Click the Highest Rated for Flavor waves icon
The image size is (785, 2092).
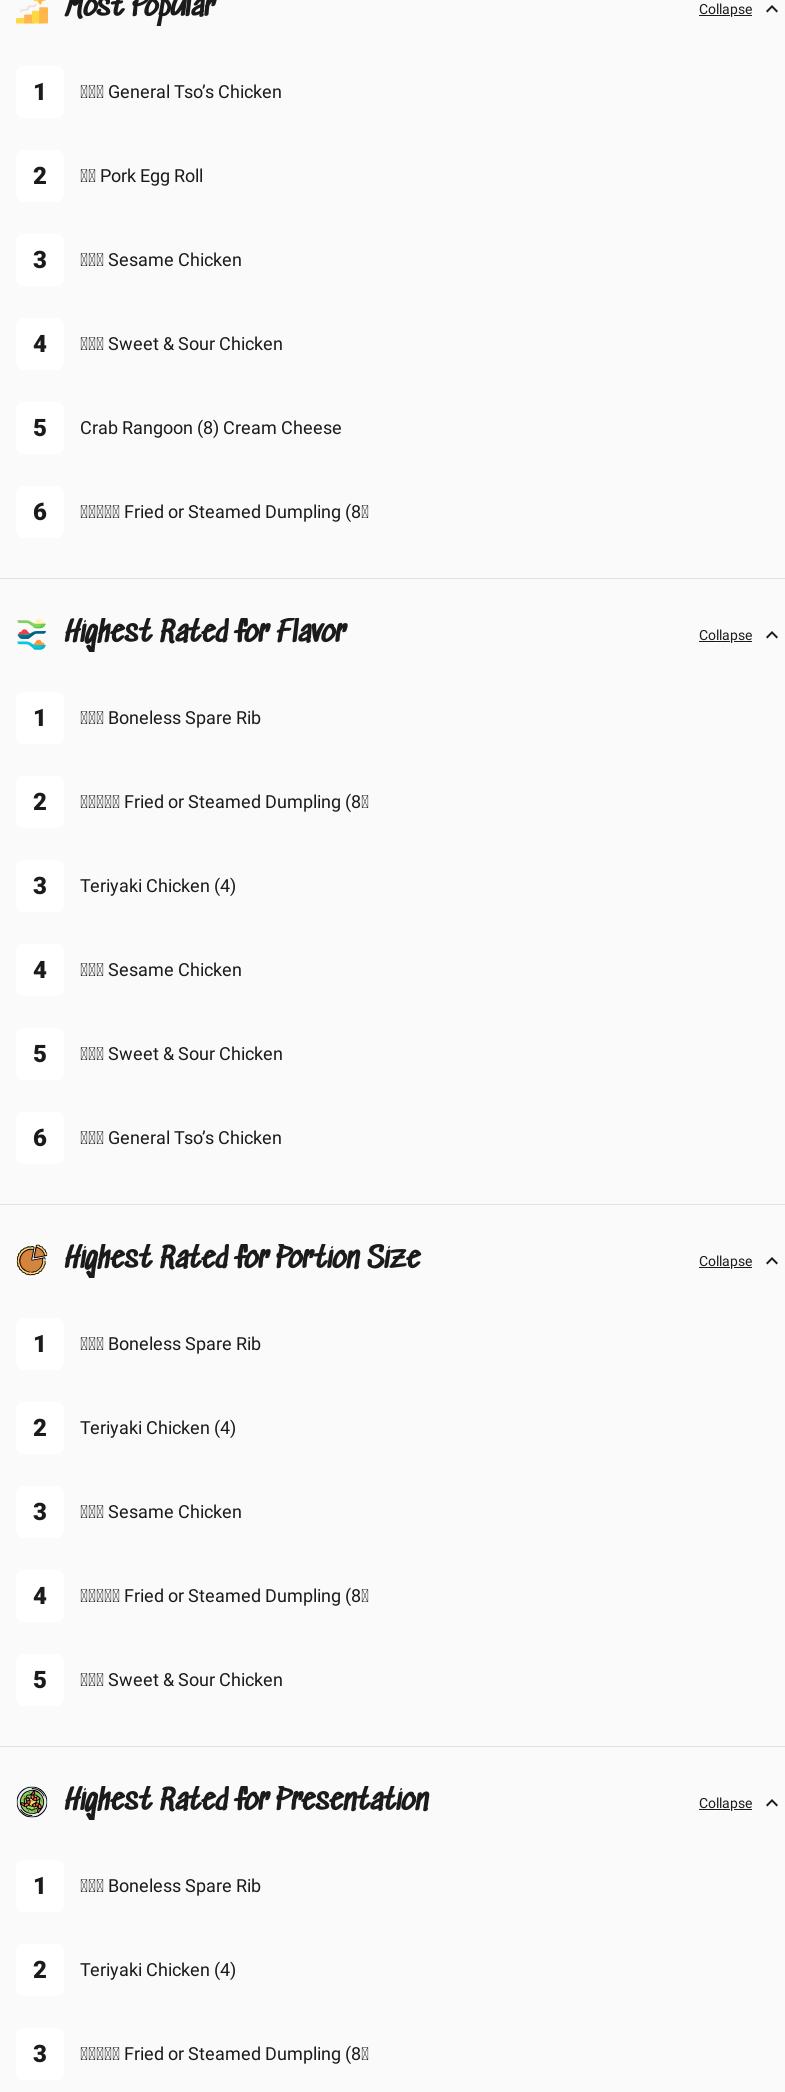point(32,635)
